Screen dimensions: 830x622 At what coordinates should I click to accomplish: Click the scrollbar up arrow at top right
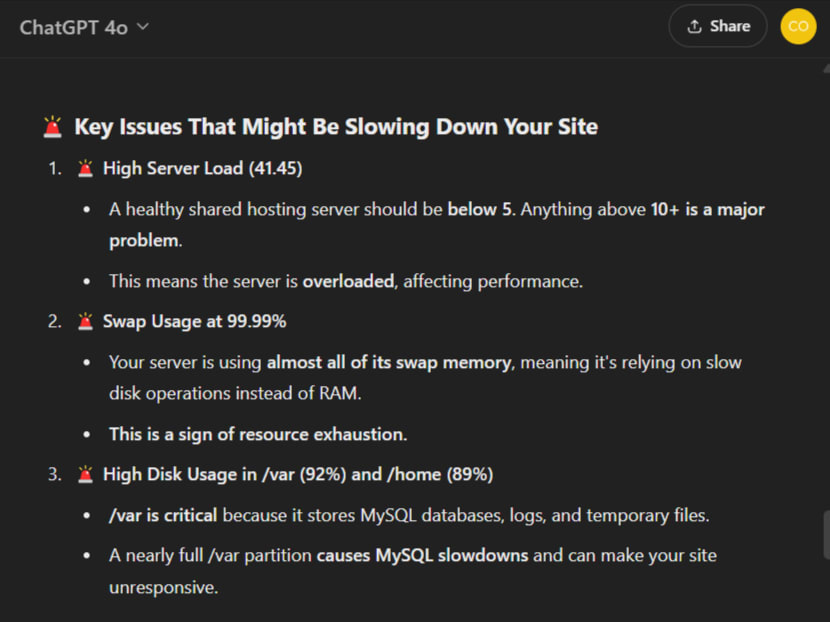826,69
